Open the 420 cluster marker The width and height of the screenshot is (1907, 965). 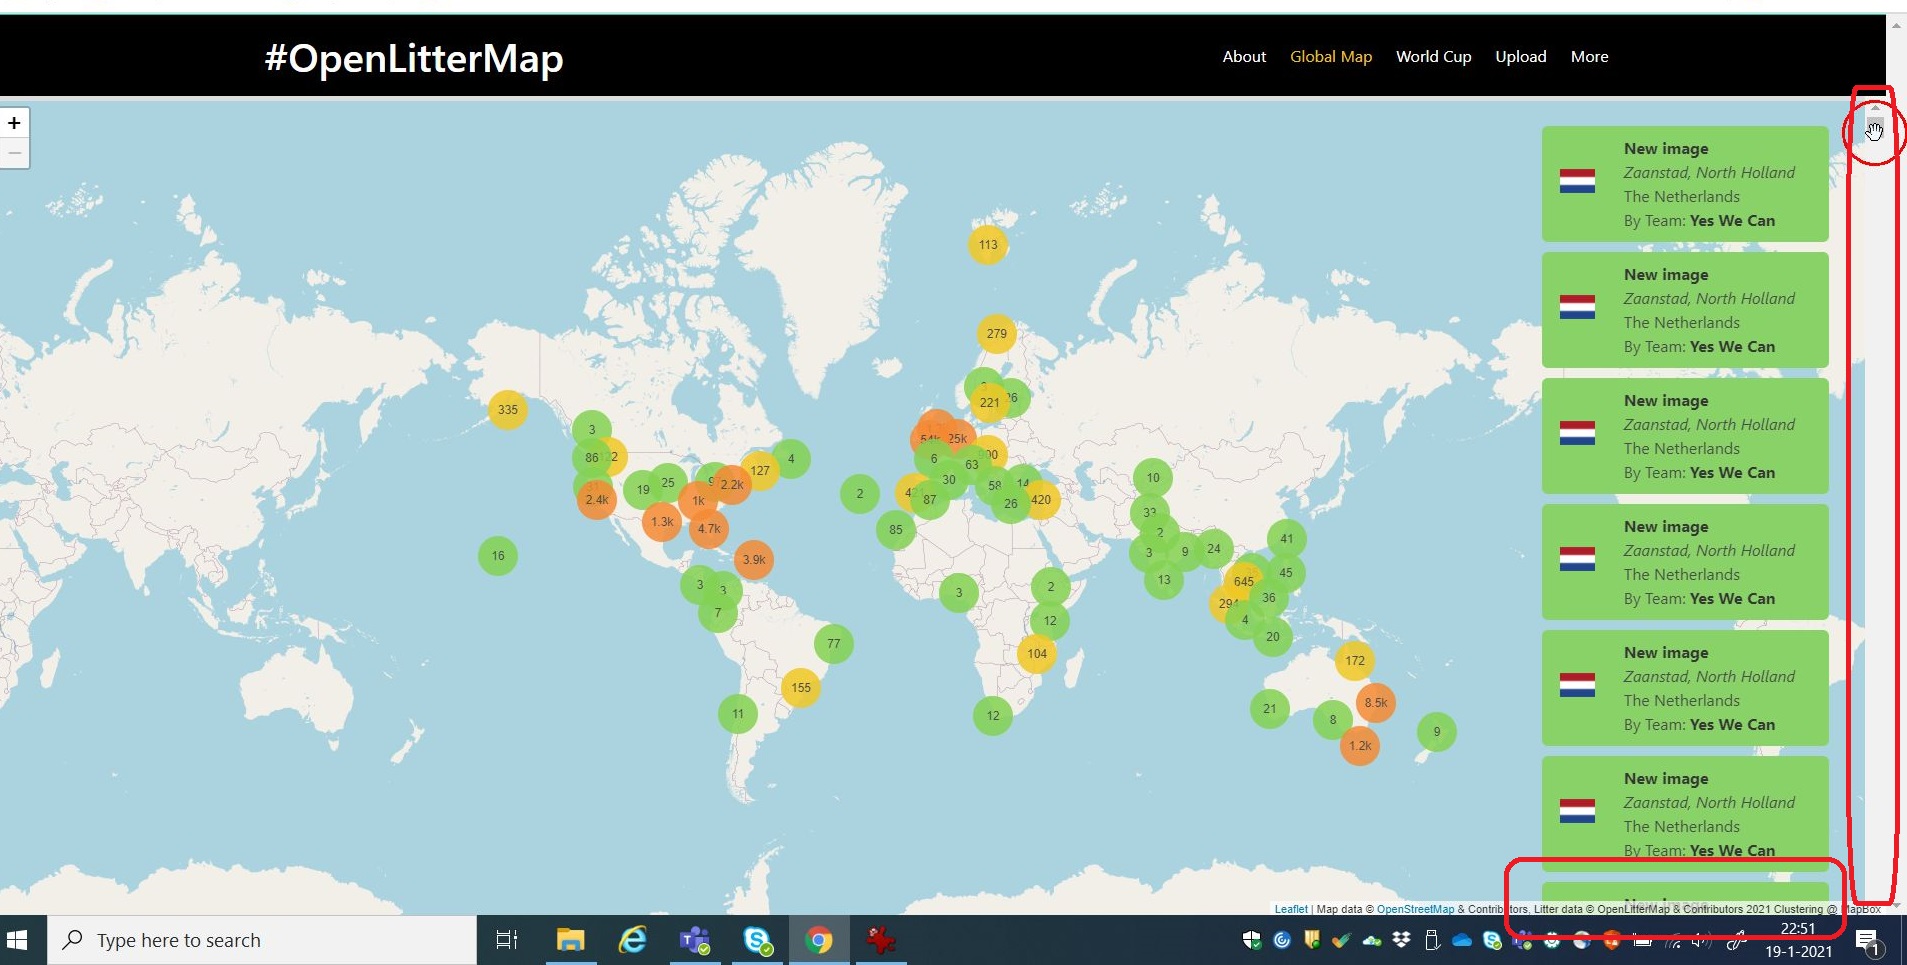1041,500
